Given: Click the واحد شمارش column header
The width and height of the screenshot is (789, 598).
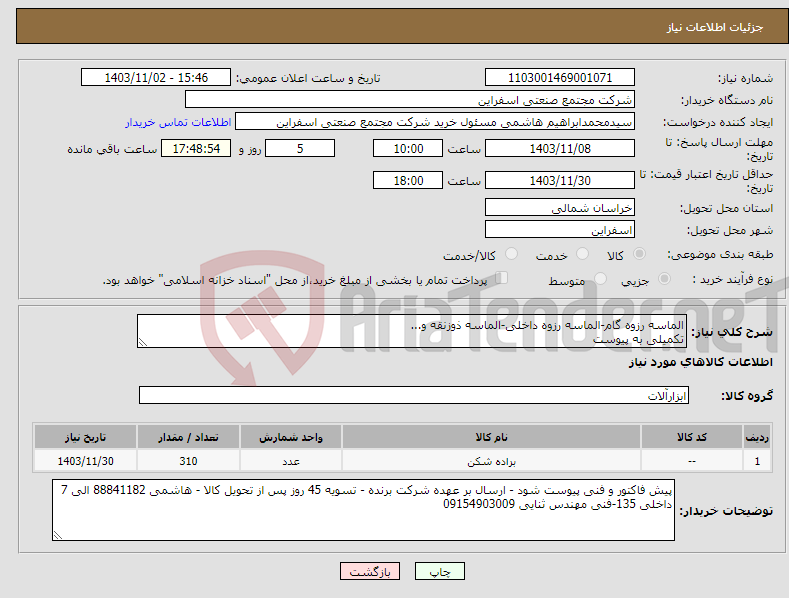Looking at the screenshot, I should click(291, 437).
